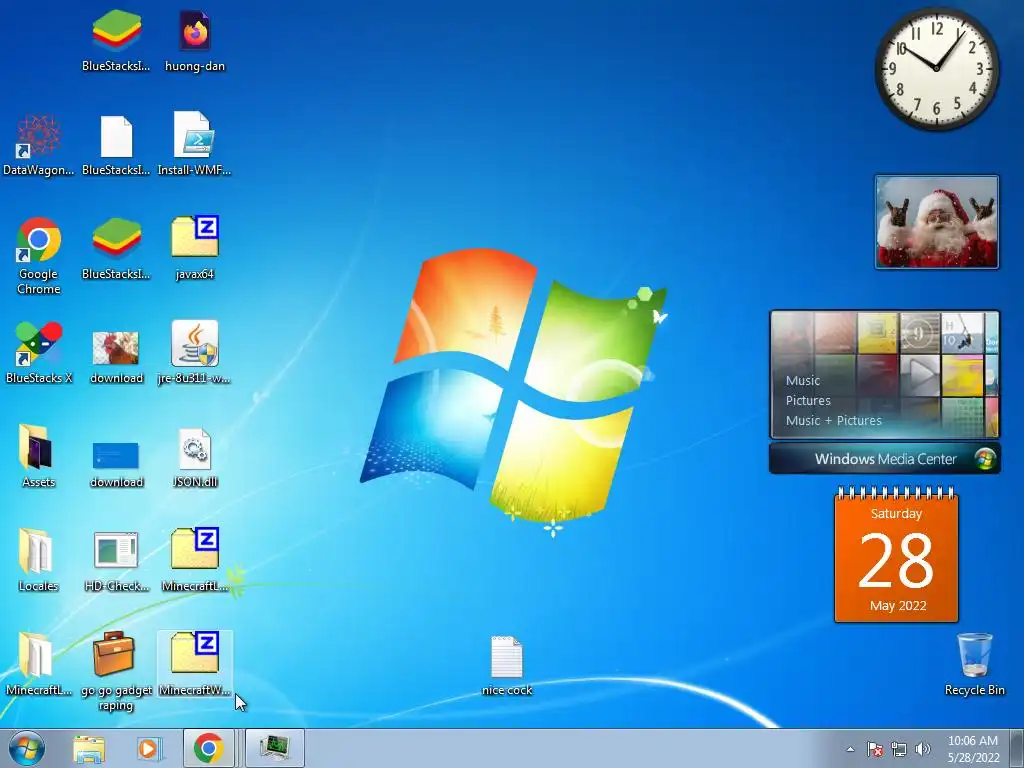Viewport: 1024px width, 768px height.
Task: Open the taskbar date and time
Action: (972, 749)
